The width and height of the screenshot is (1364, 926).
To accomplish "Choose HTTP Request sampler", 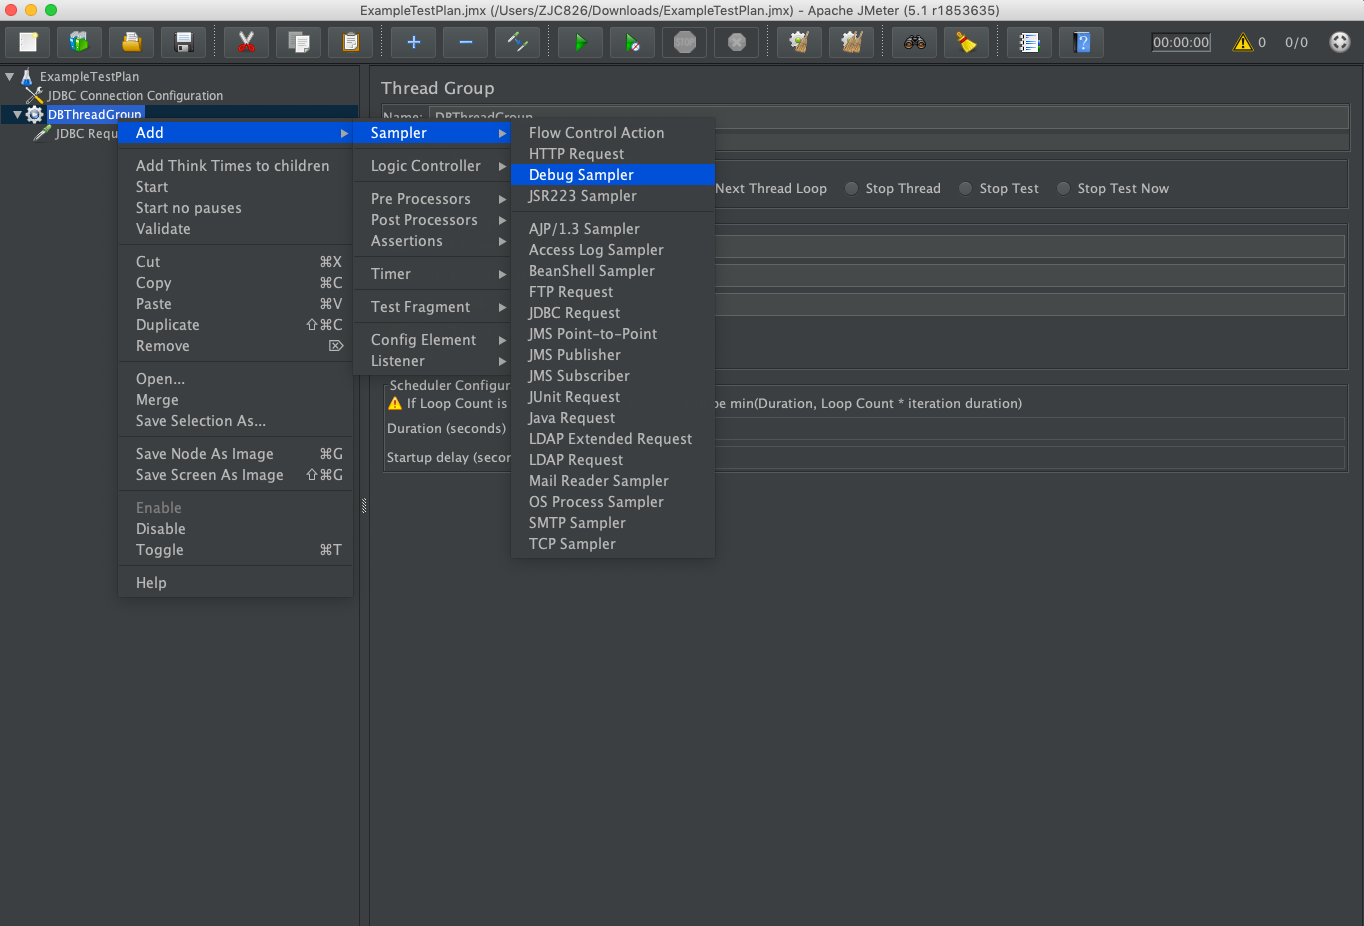I will [x=613, y=154].
